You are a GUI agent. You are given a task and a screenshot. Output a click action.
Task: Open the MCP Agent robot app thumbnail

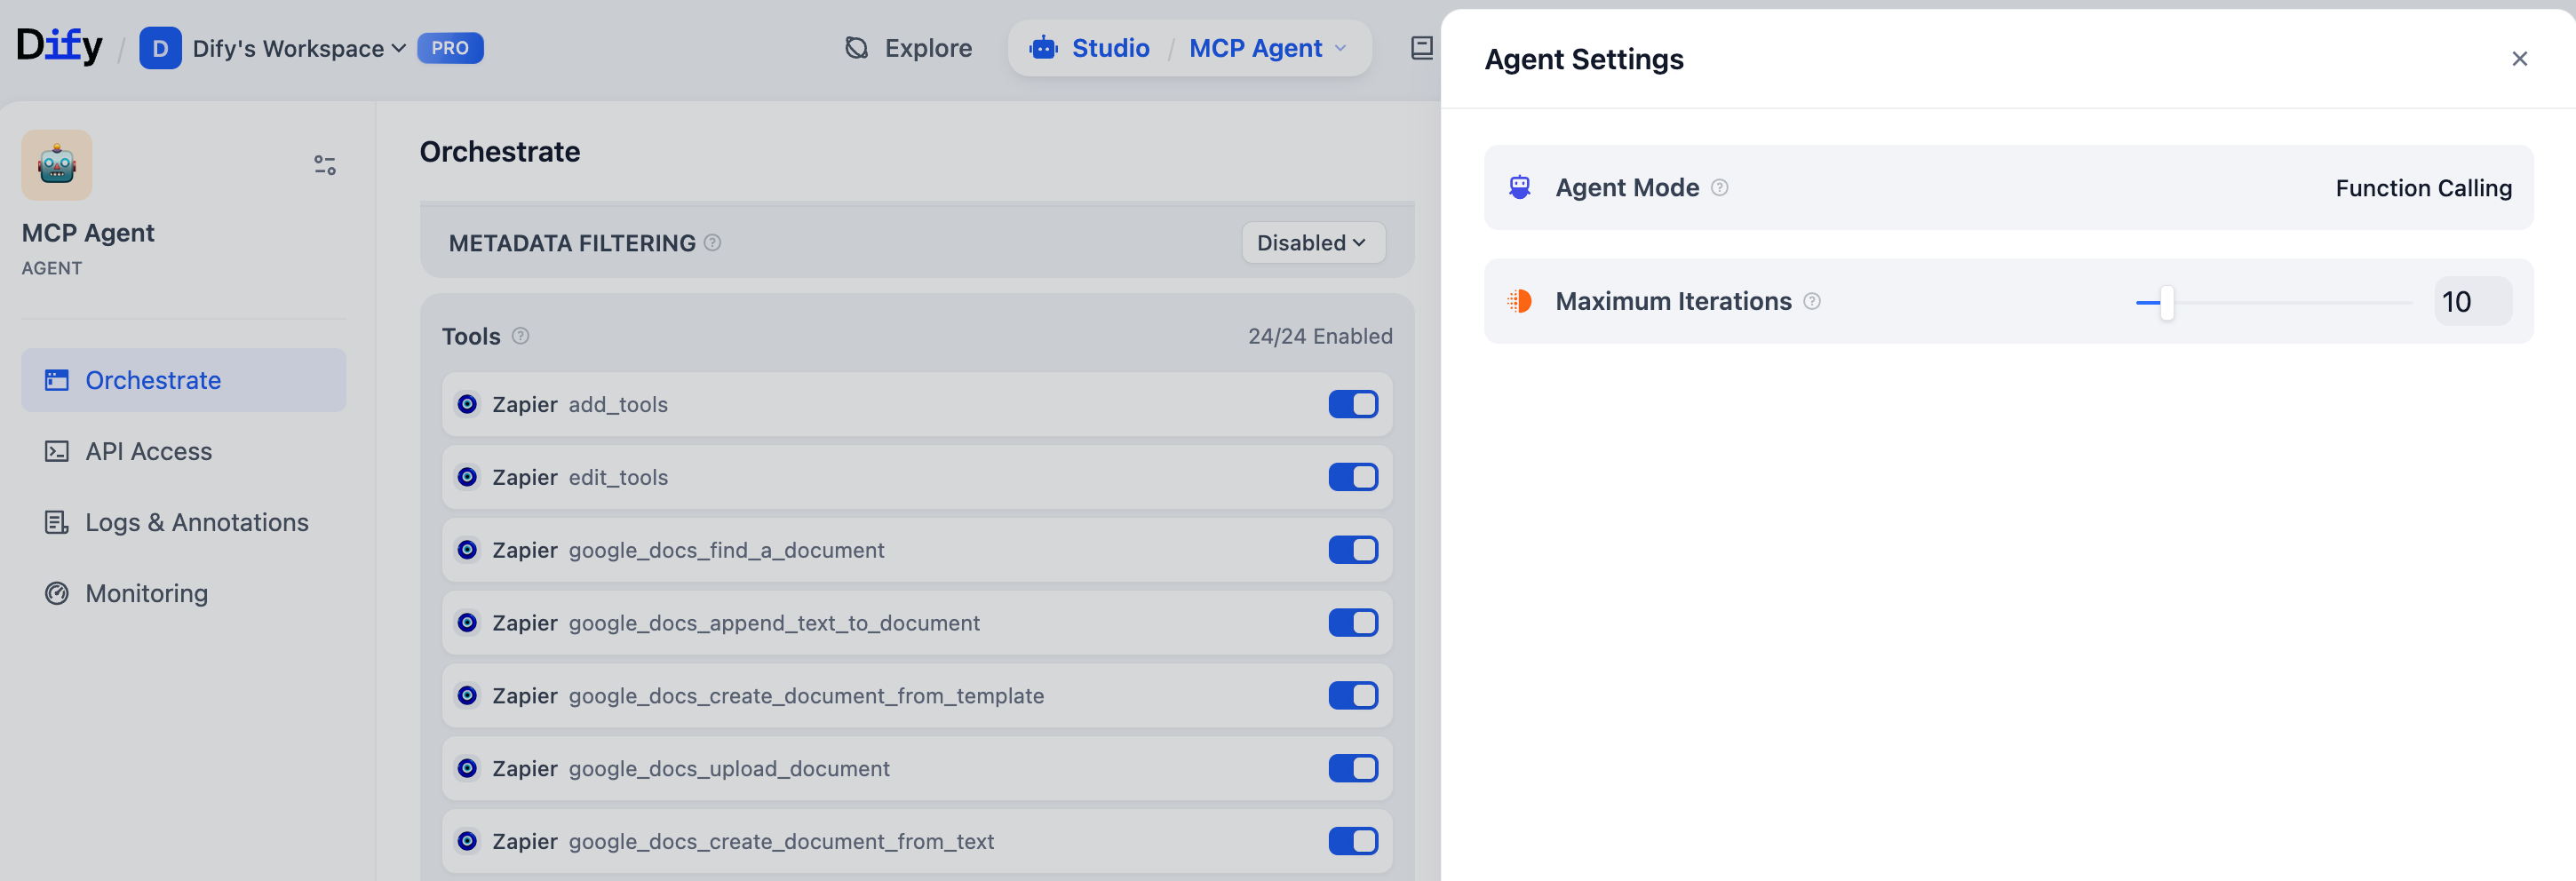pos(57,165)
